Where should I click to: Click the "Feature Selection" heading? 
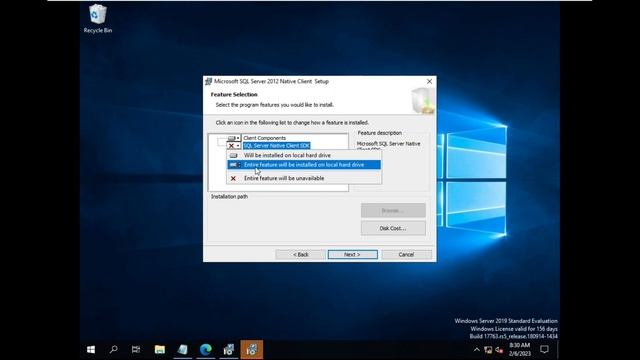[234, 95]
